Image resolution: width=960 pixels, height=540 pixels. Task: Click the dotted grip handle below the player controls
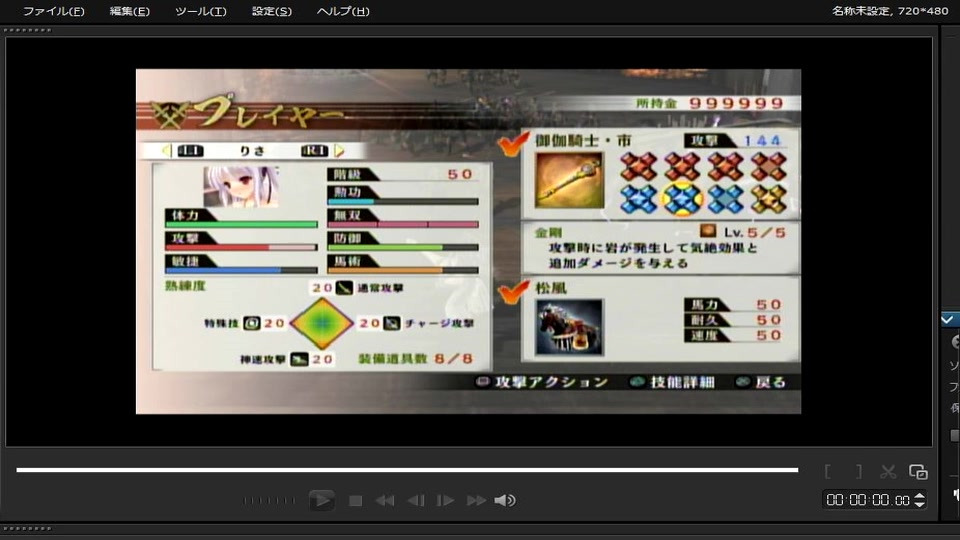tap(28, 528)
